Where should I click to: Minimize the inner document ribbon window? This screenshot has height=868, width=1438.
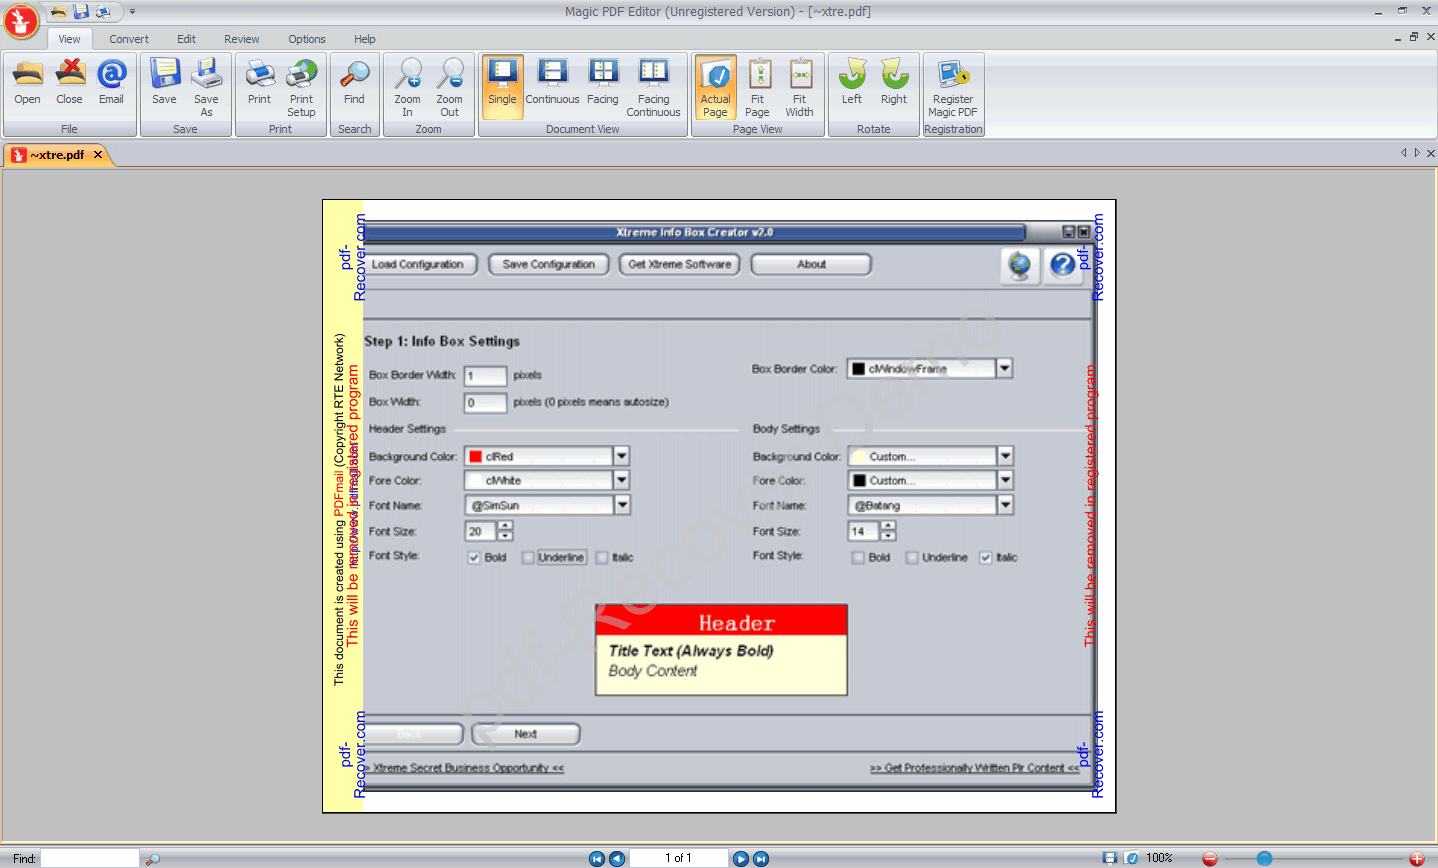(1398, 38)
